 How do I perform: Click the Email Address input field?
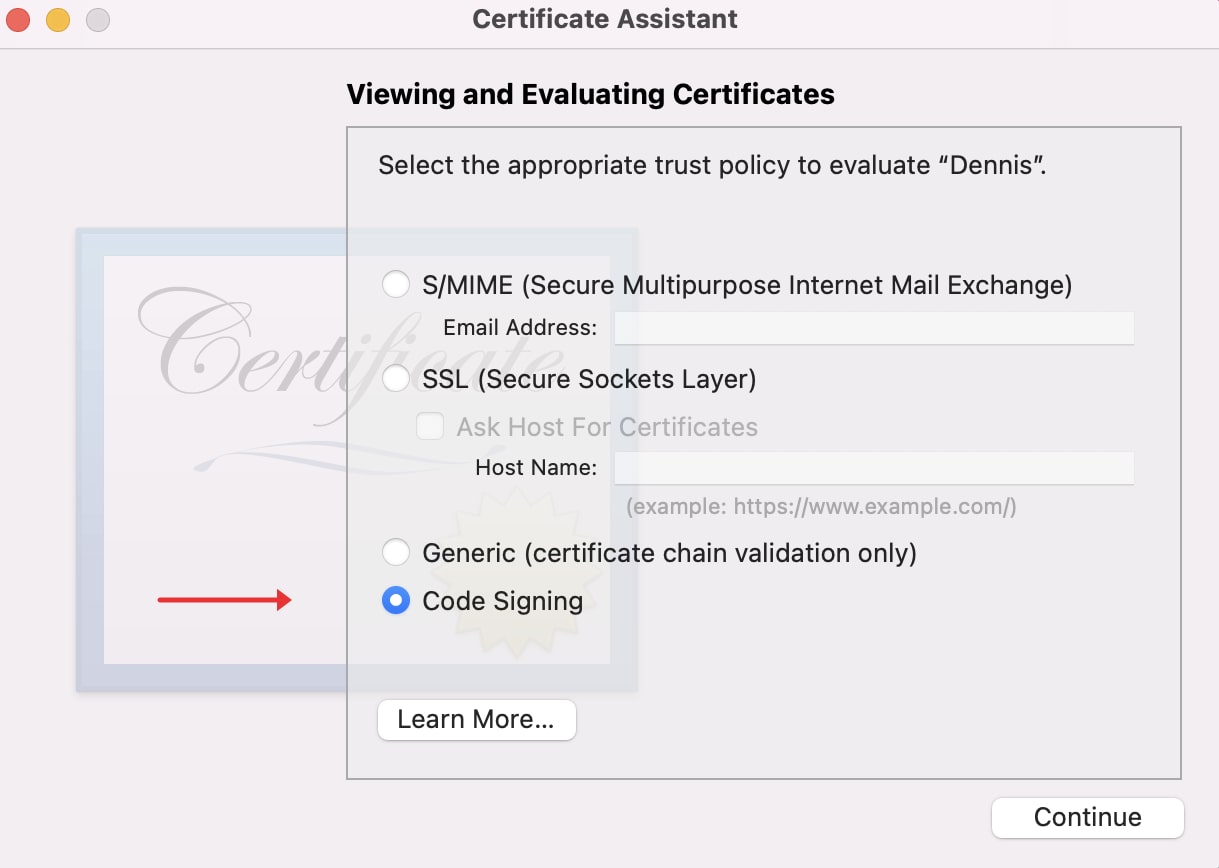pyautogui.click(x=873, y=328)
